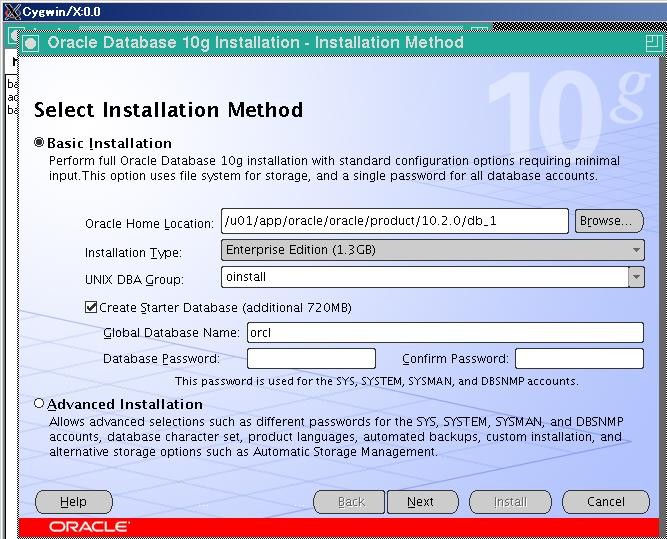Focus the Confirm Password field

click(579, 359)
